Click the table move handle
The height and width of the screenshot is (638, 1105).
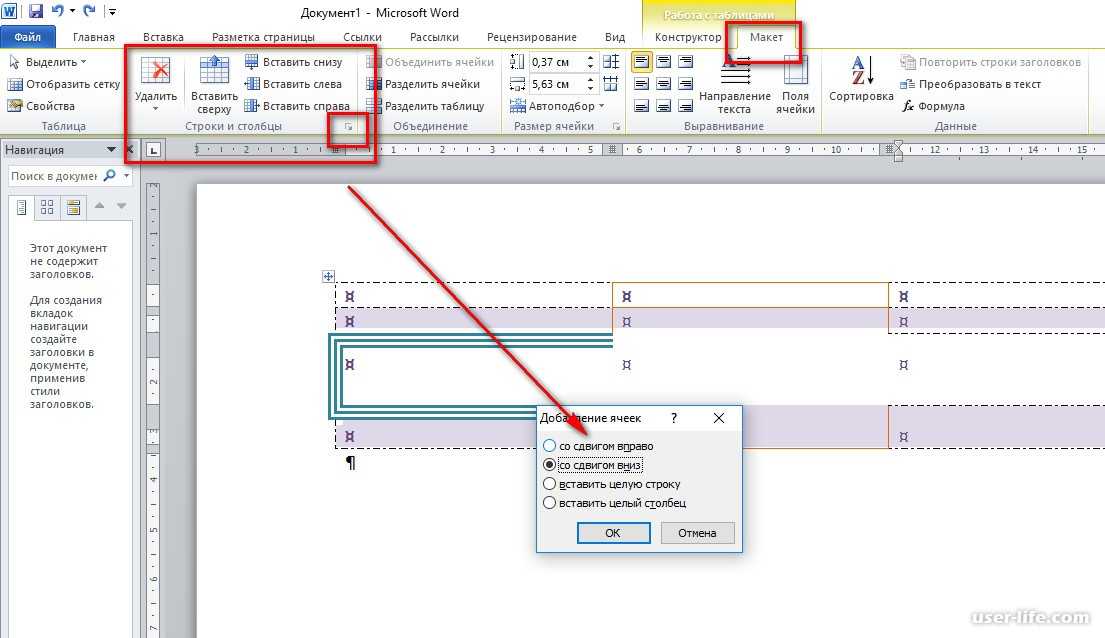328,276
